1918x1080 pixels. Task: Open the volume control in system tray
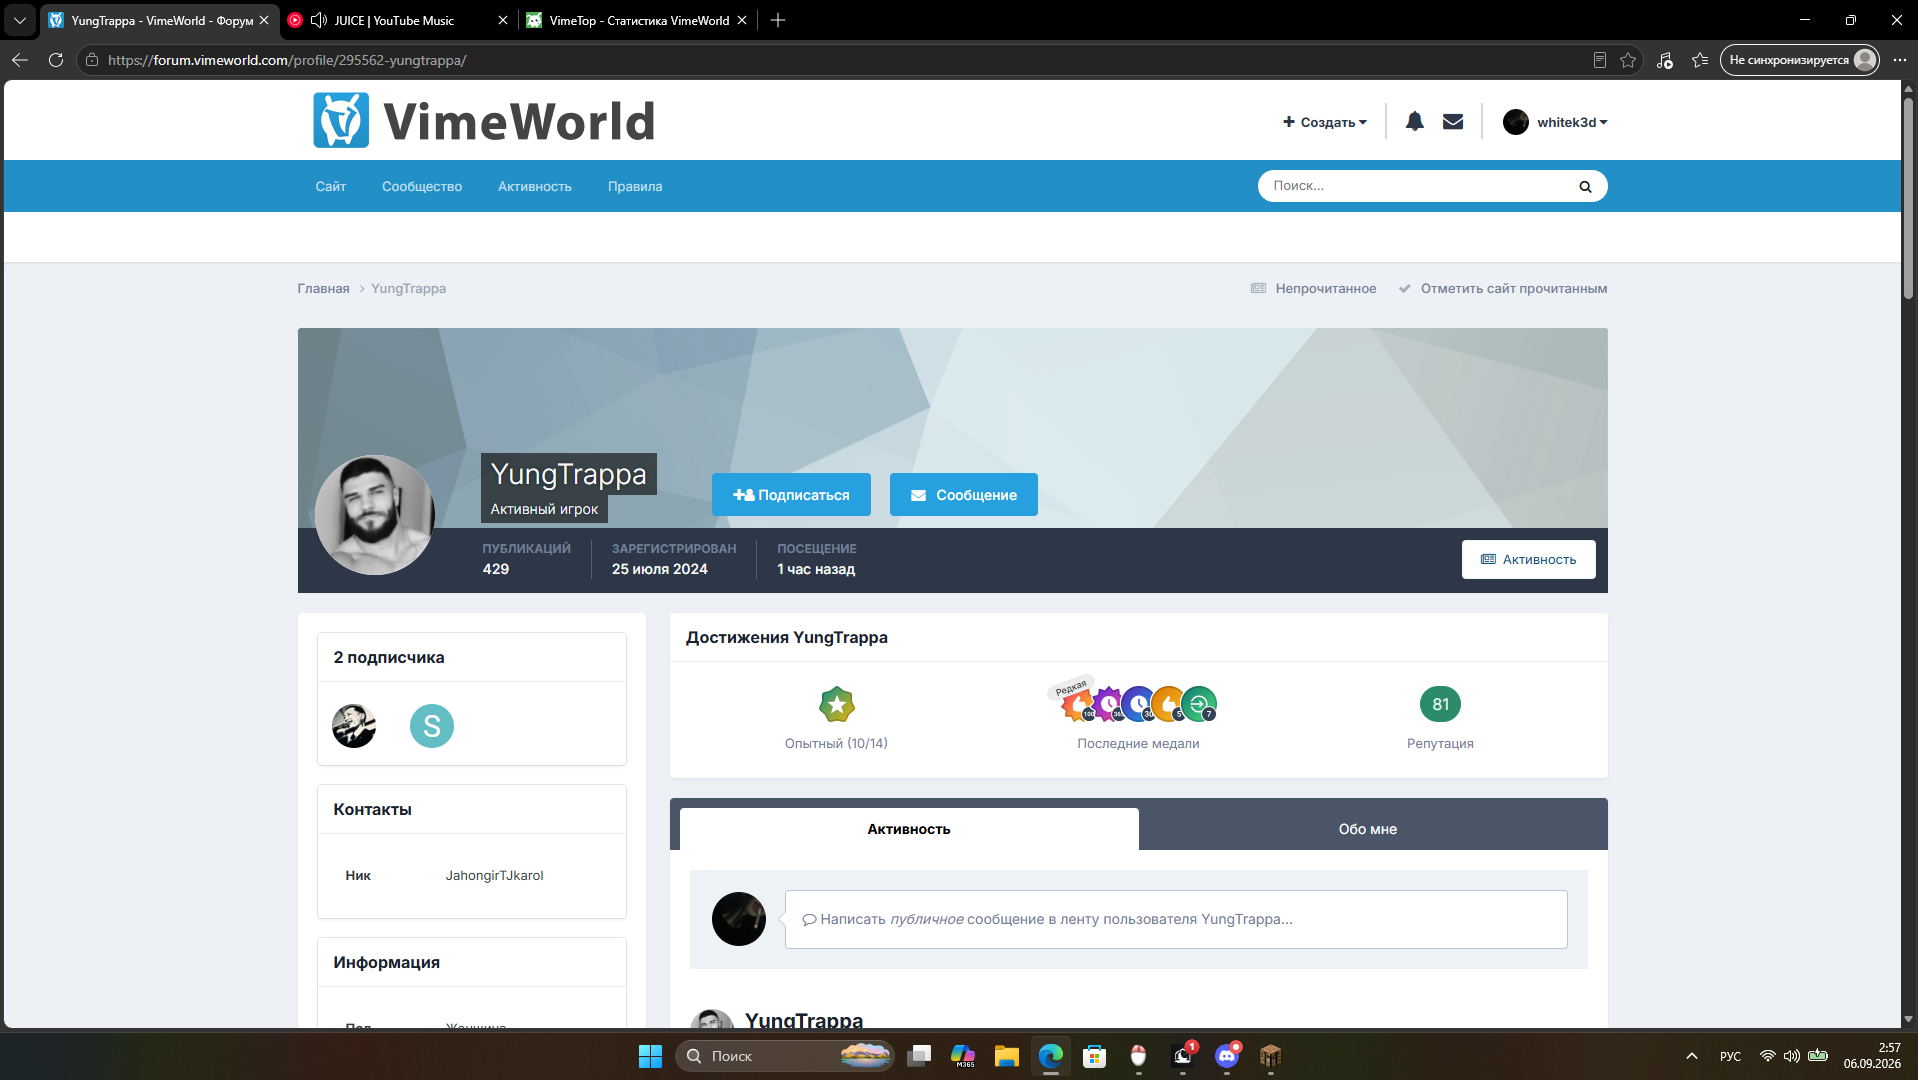[1792, 1056]
